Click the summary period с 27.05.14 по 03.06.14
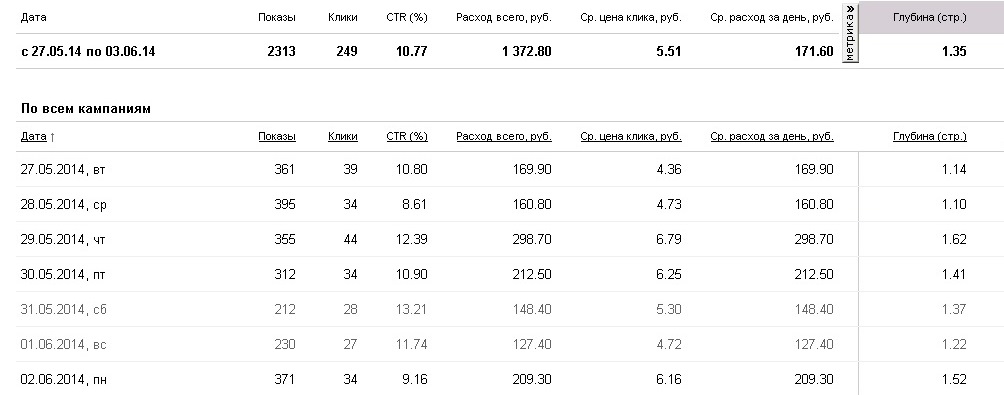1004x395 pixels. 88,51
